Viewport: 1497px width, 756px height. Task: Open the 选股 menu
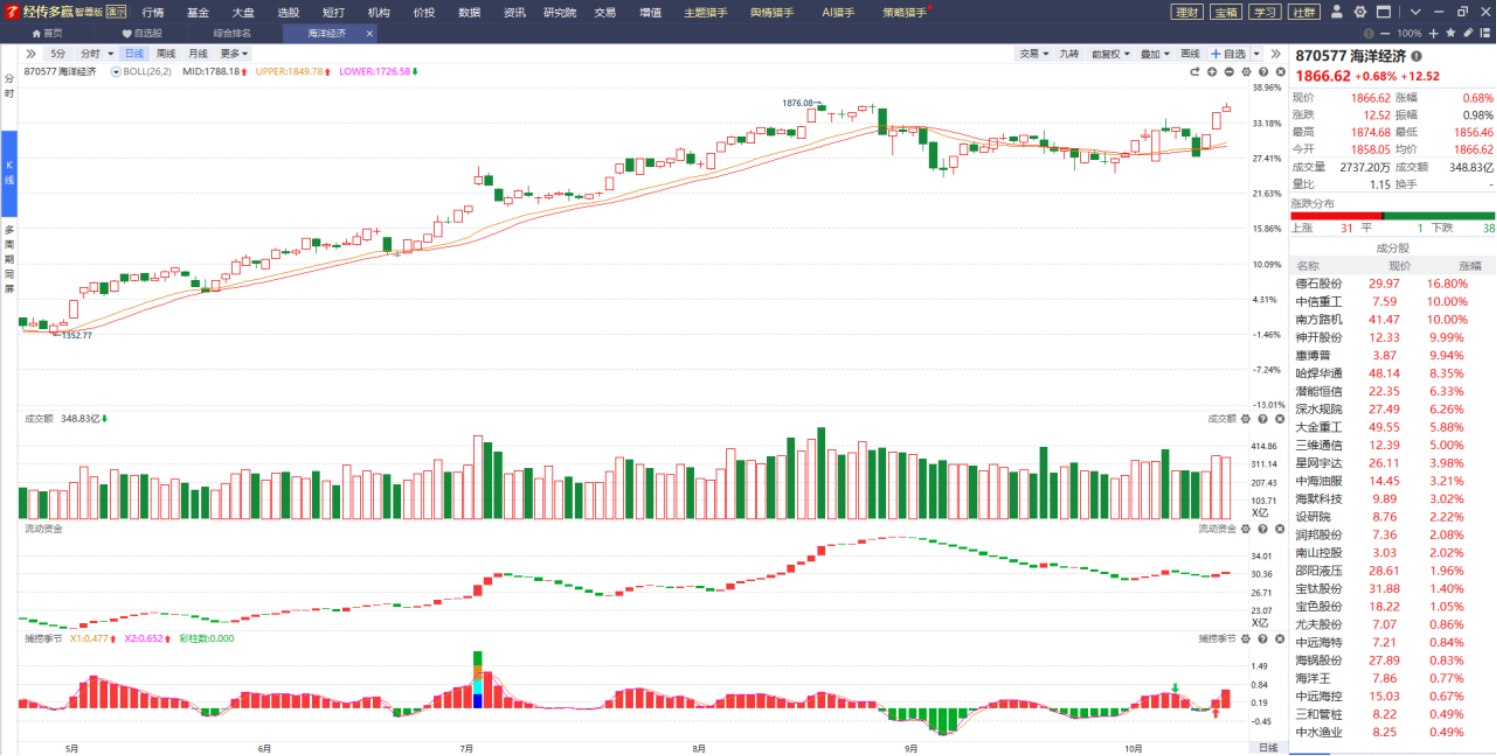[x=288, y=12]
